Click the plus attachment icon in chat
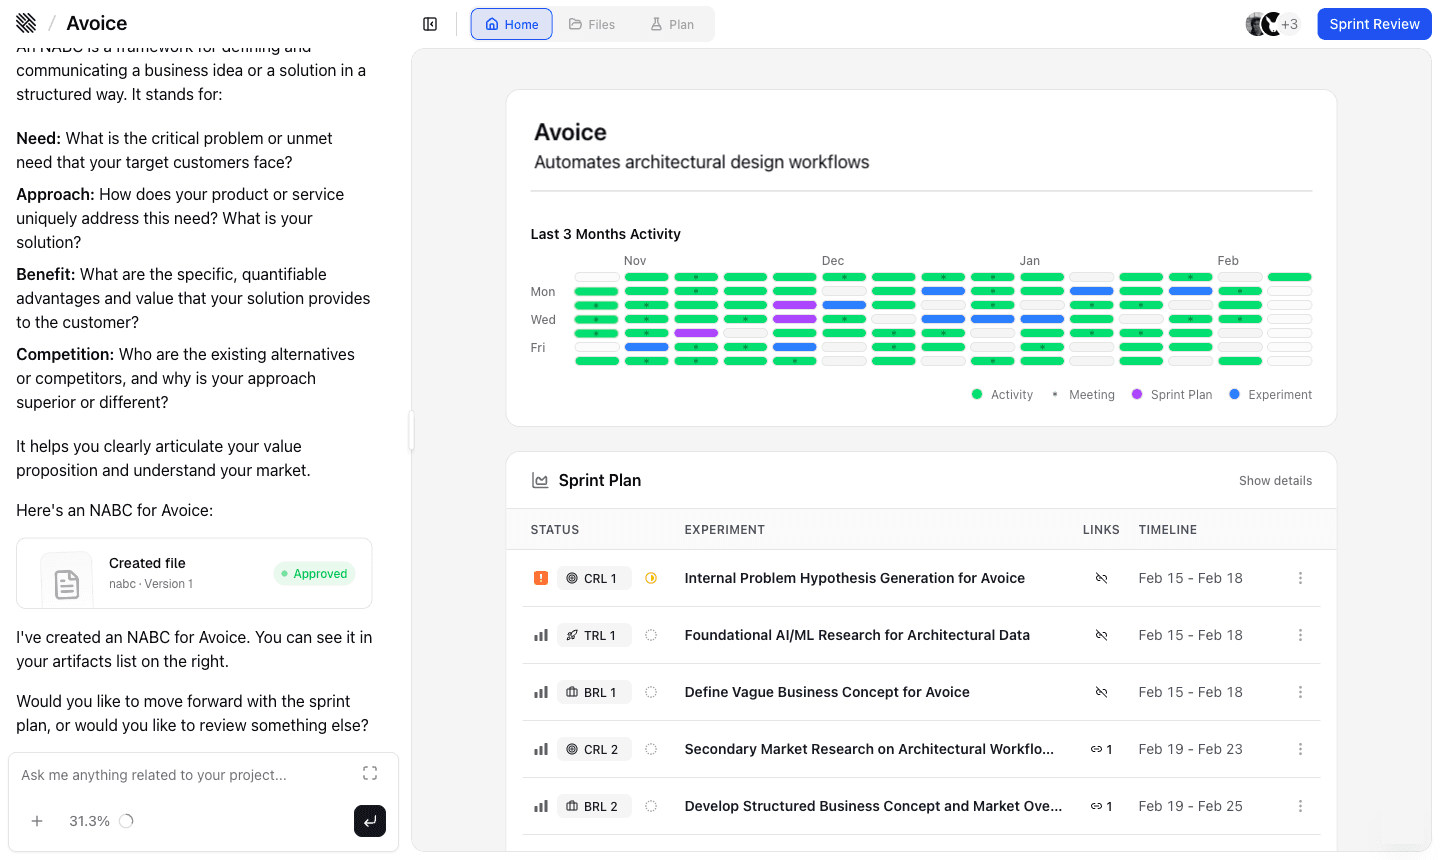Screen dimensions: 1440x860 pos(37,821)
